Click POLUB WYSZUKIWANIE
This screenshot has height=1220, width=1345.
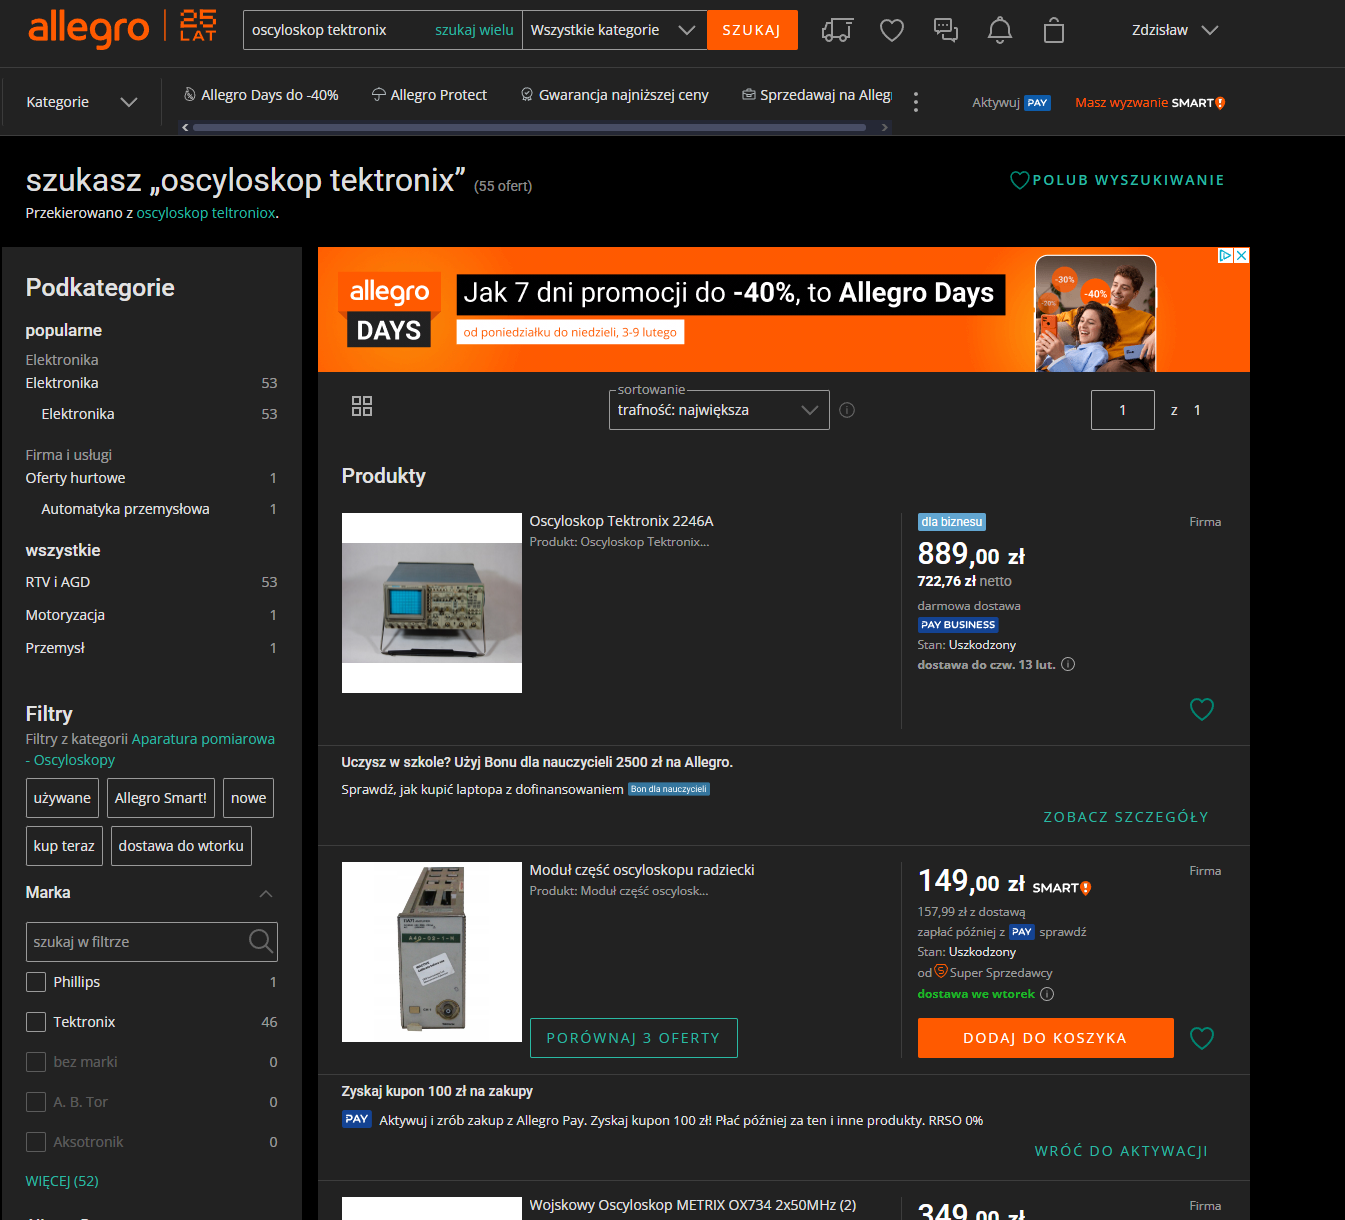(1117, 180)
